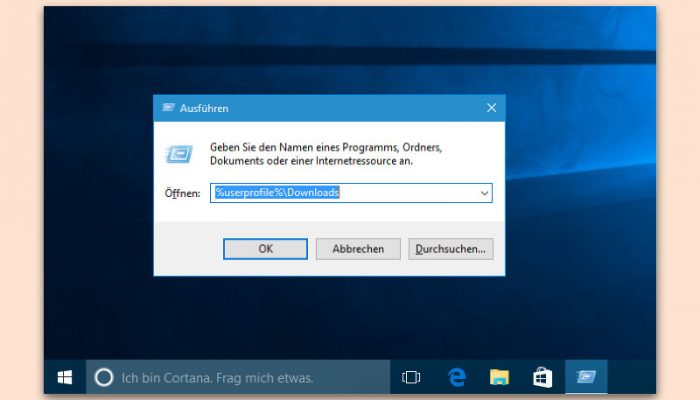The image size is (700, 400).
Task: Launch Microsoft Edge from the taskbar
Action: [x=457, y=377]
